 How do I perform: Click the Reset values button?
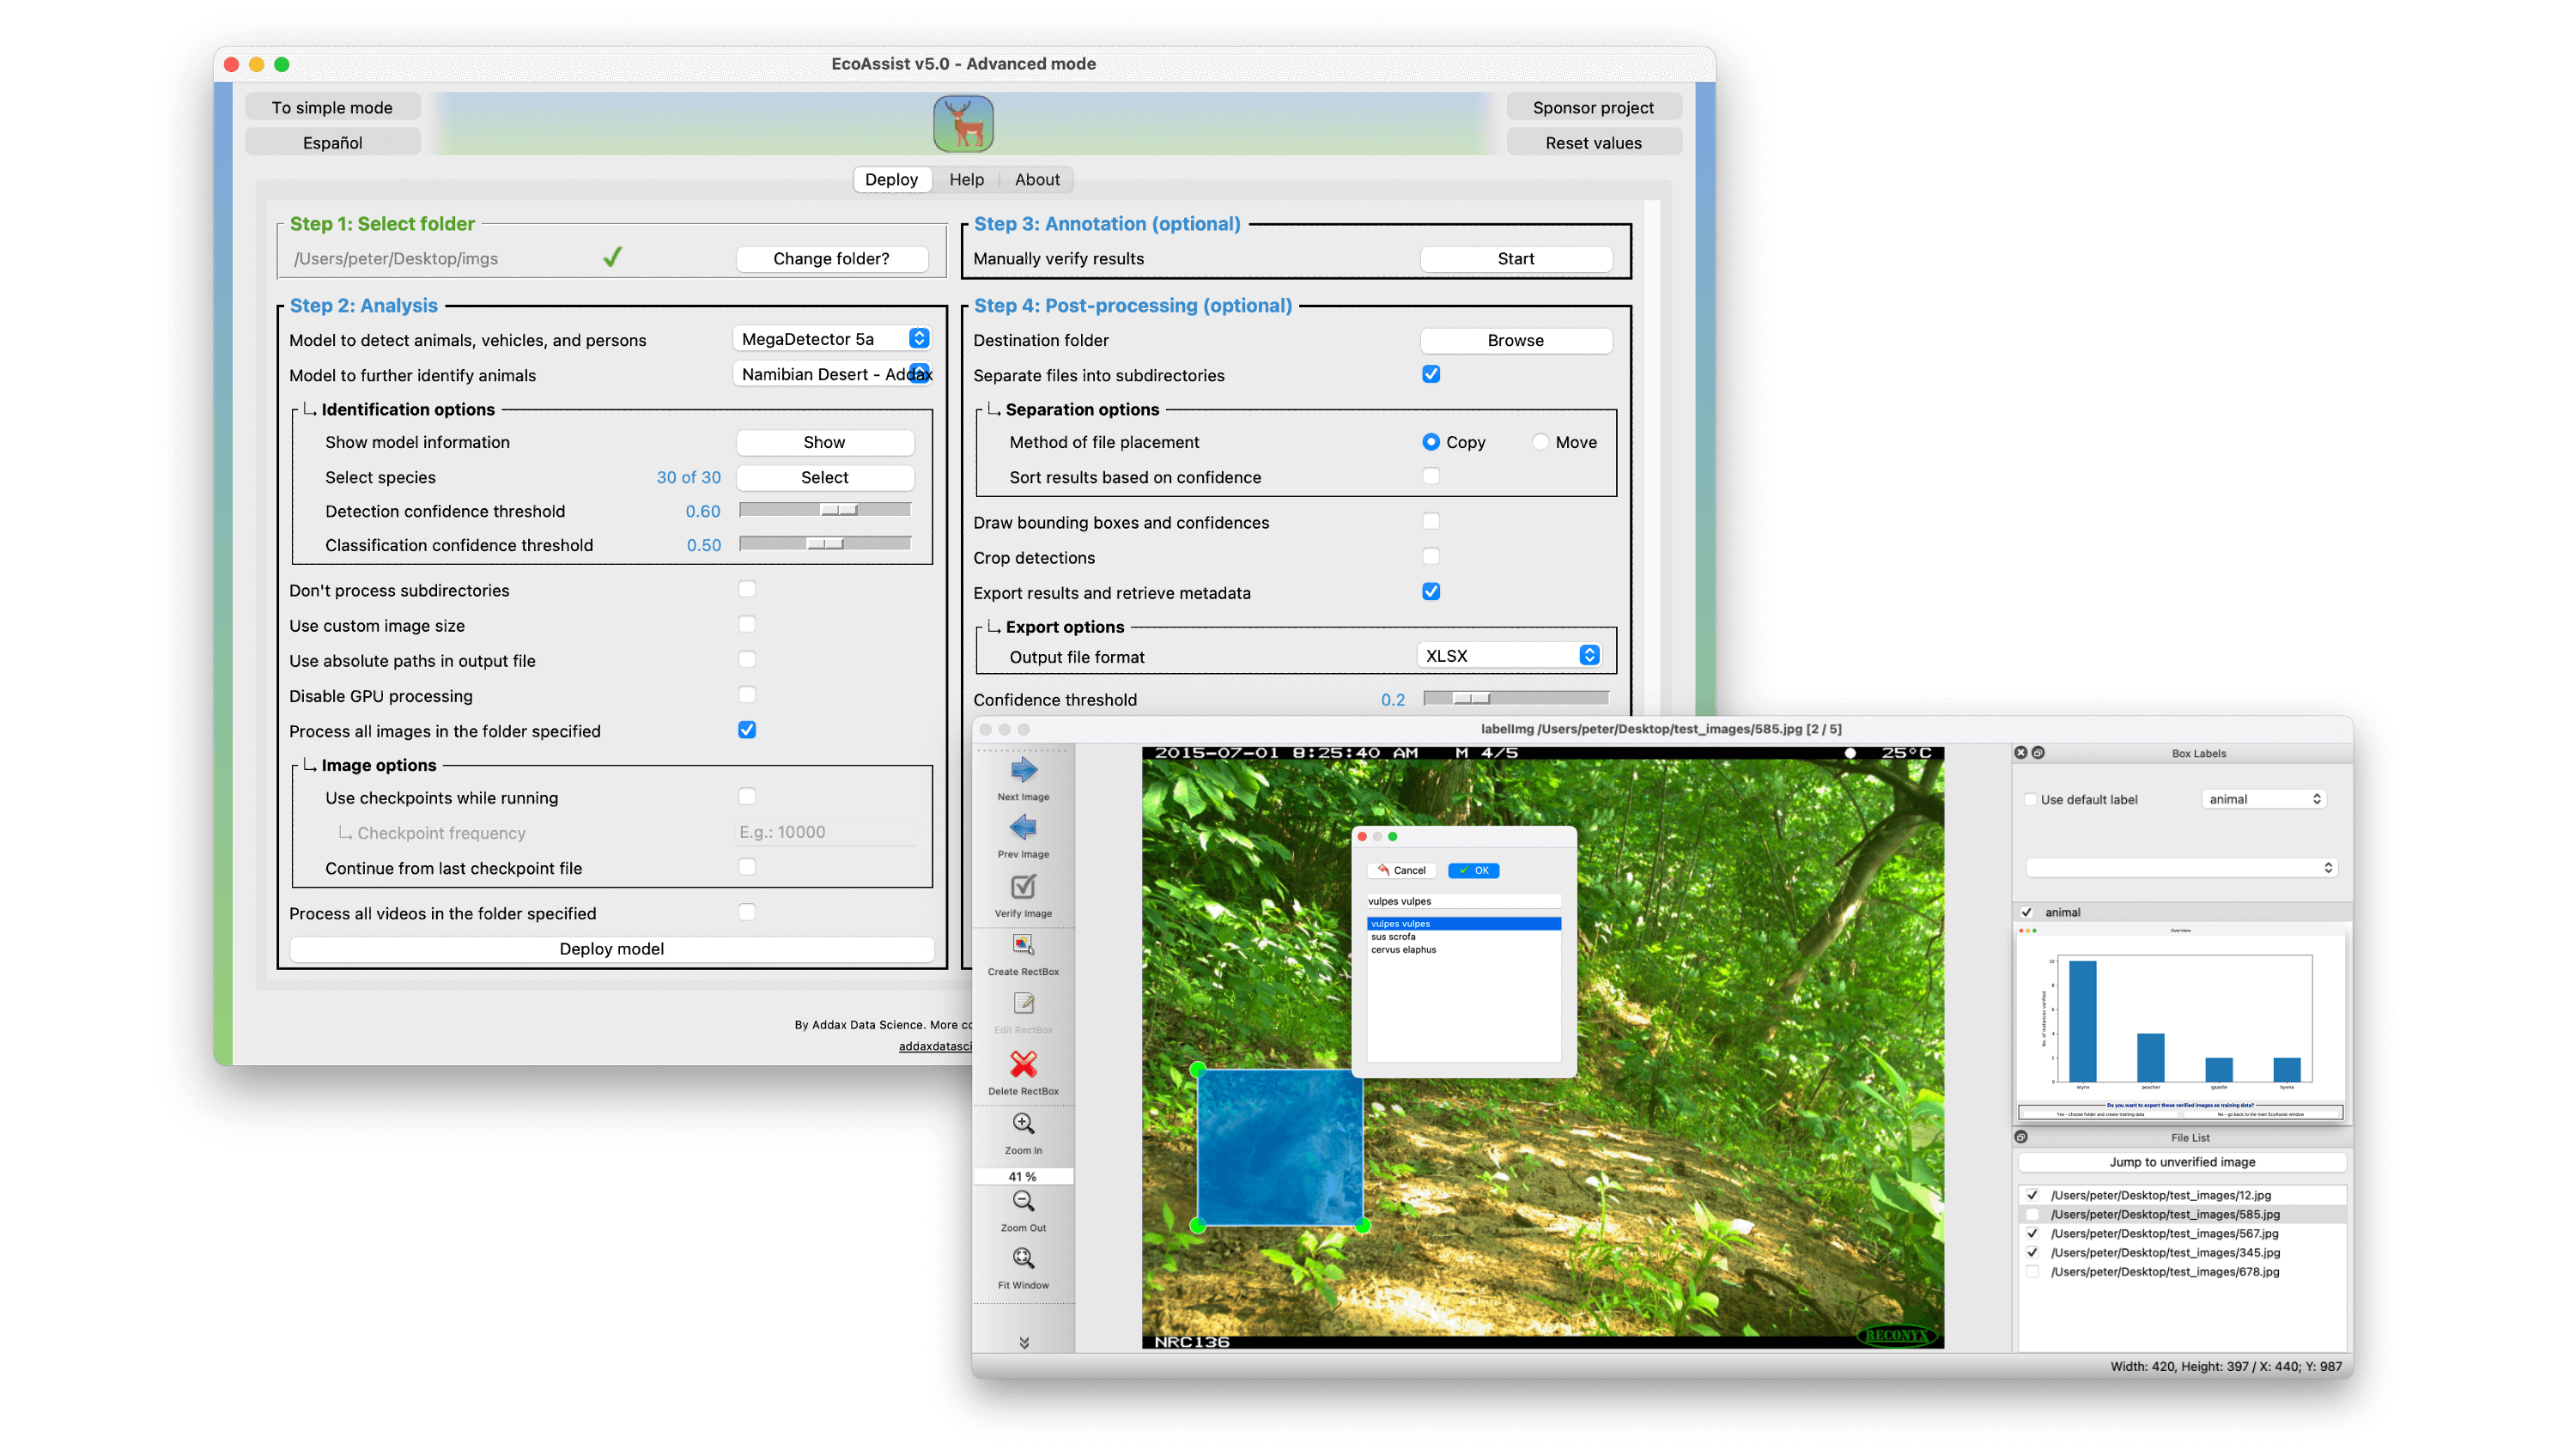(x=1593, y=142)
